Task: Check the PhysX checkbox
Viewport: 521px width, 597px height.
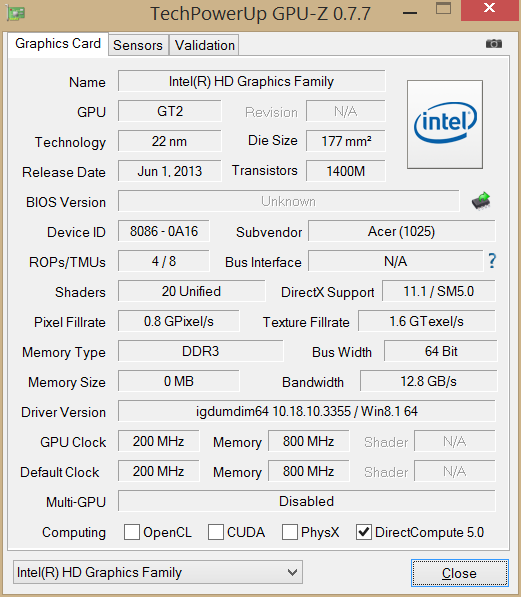Action: point(290,532)
